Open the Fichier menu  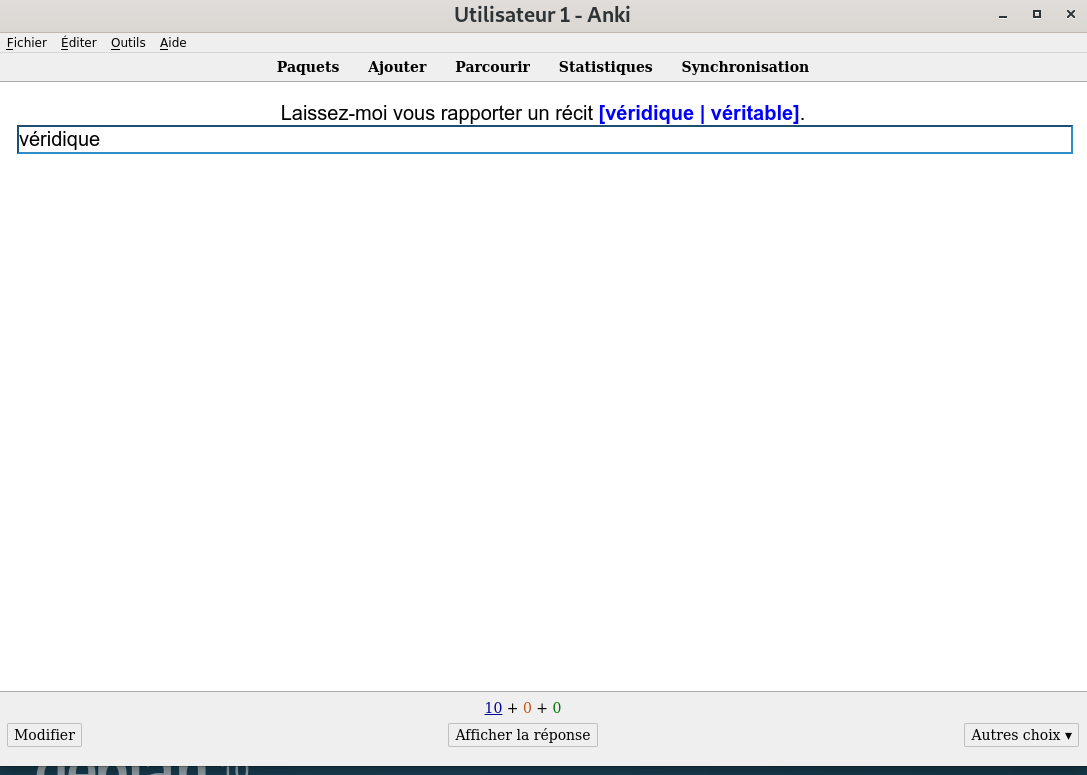coord(26,42)
